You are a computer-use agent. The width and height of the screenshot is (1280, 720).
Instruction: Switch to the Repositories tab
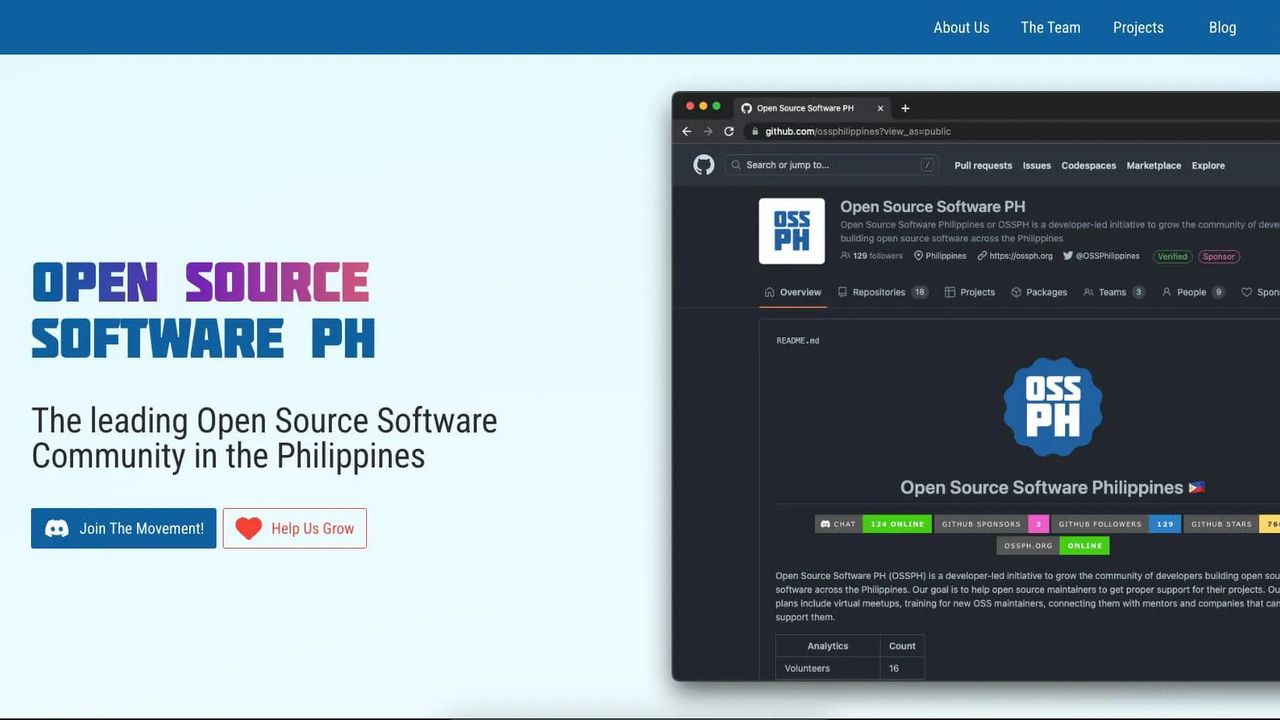pos(883,292)
